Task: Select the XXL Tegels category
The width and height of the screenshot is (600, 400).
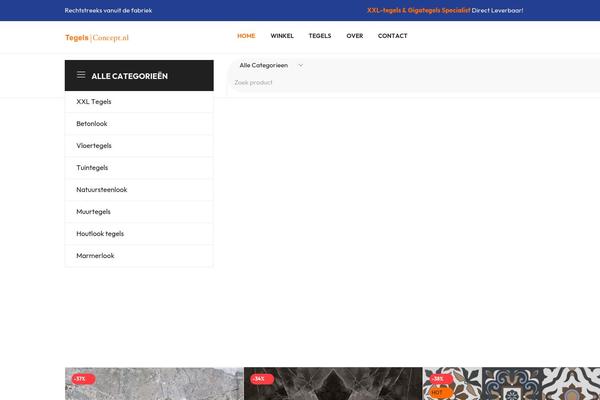Action: click(x=139, y=102)
